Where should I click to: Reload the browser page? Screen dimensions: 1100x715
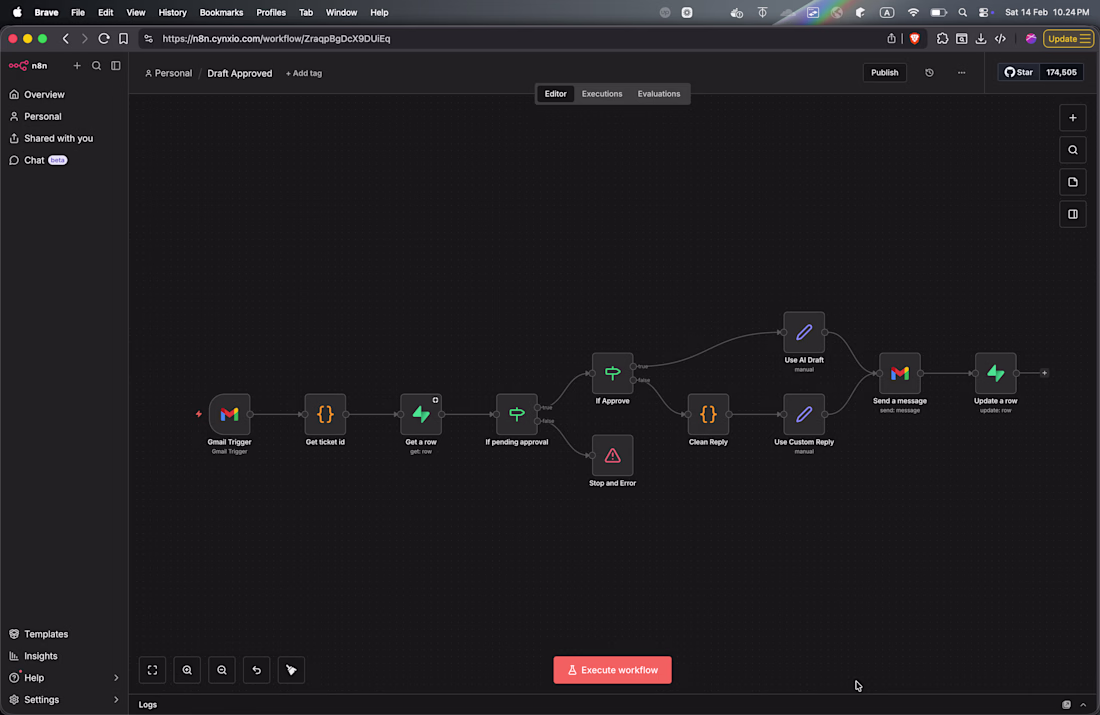tap(104, 39)
